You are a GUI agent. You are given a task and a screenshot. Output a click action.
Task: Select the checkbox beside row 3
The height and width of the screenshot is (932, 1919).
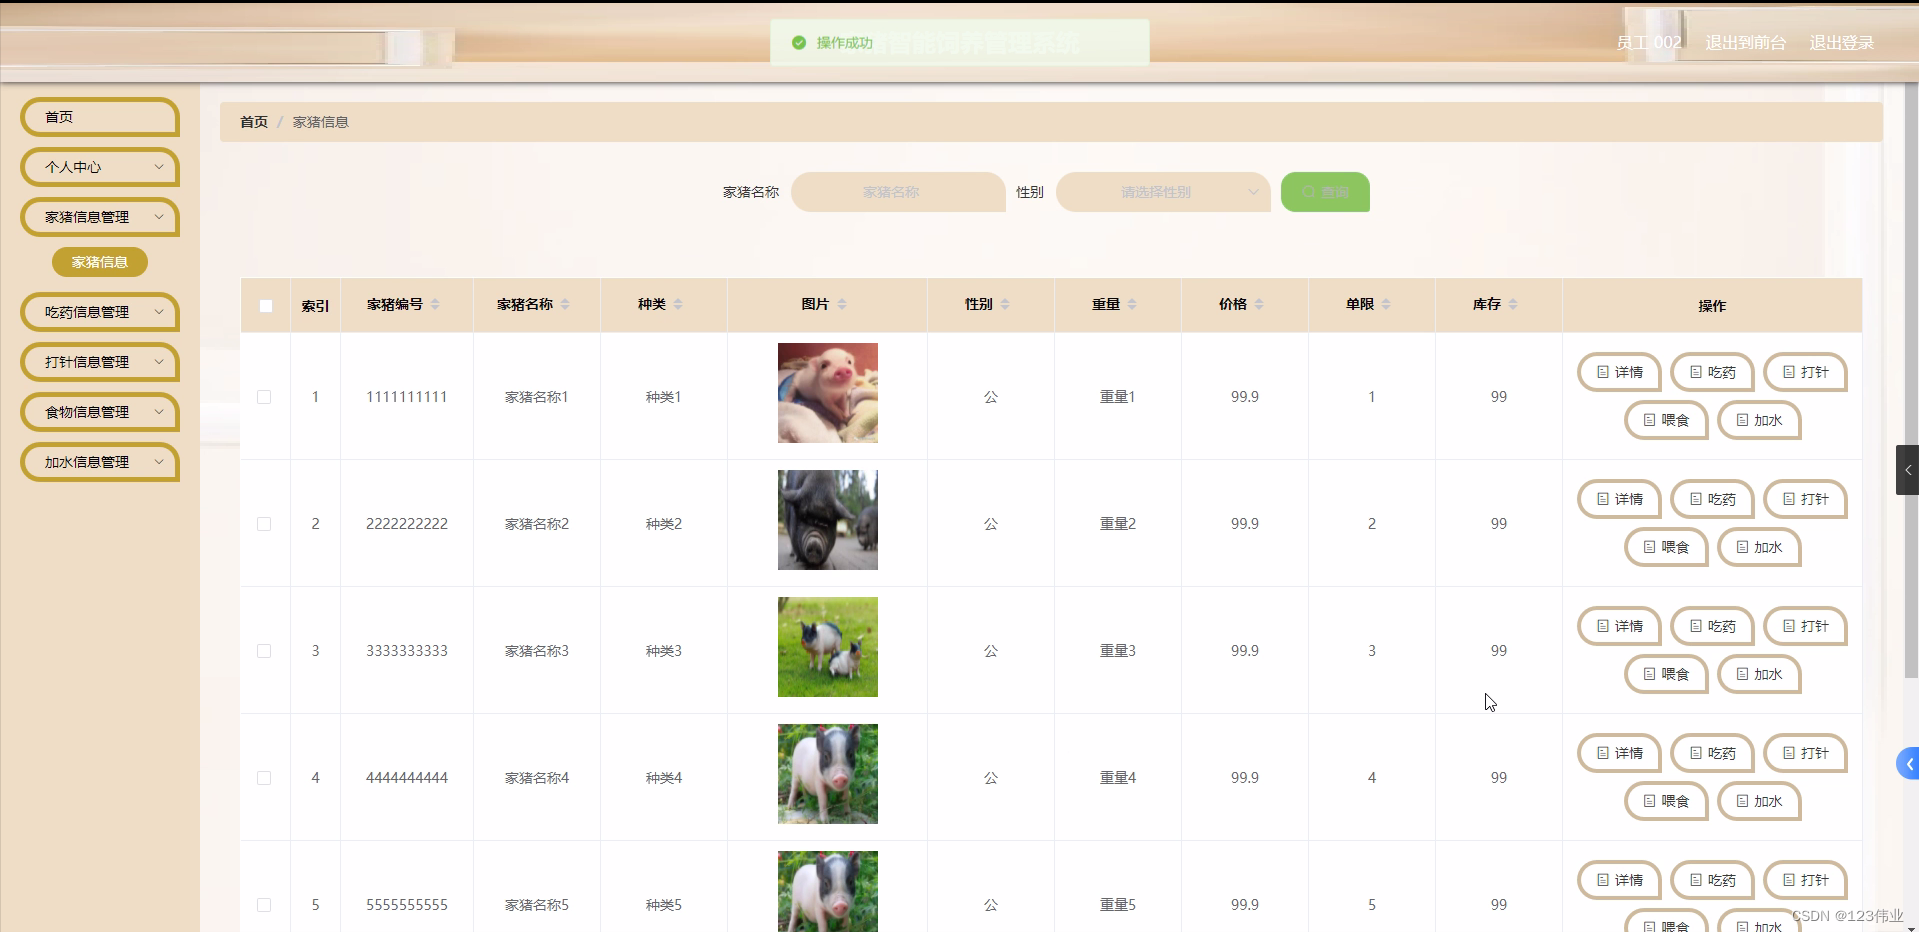point(264,651)
